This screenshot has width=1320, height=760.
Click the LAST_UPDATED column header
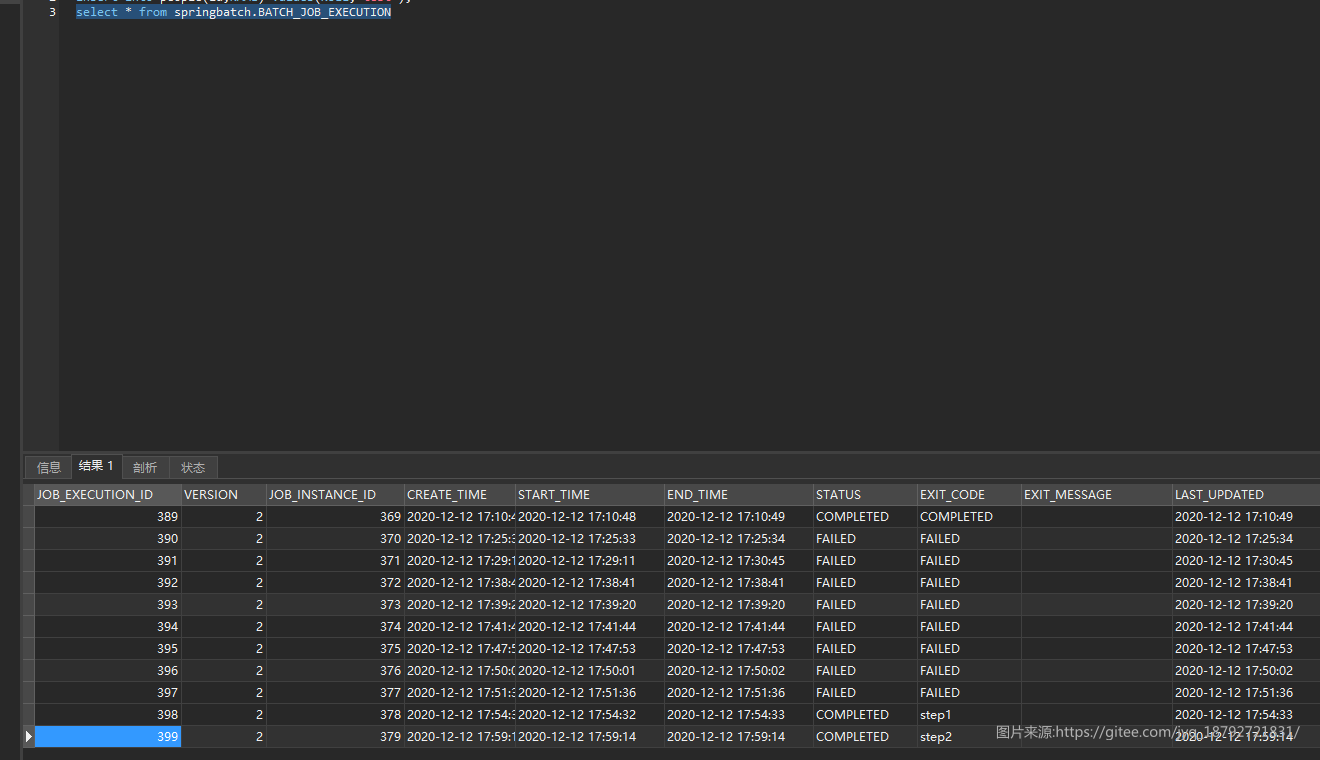point(1246,495)
